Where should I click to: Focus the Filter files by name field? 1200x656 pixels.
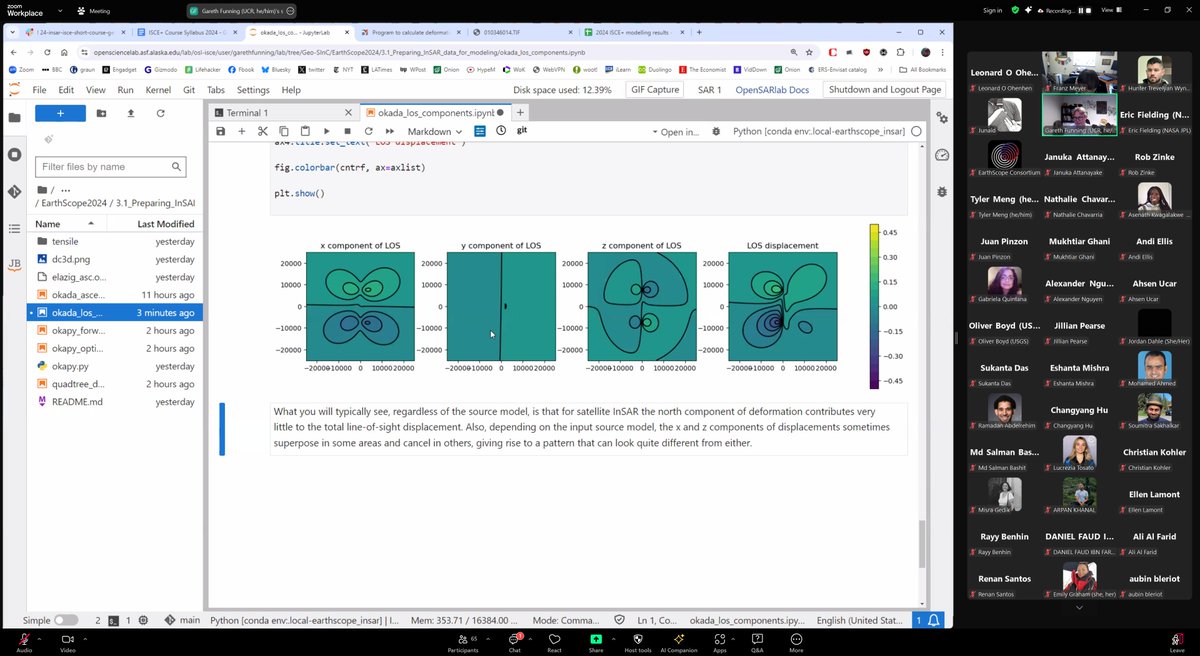[x=110, y=167]
